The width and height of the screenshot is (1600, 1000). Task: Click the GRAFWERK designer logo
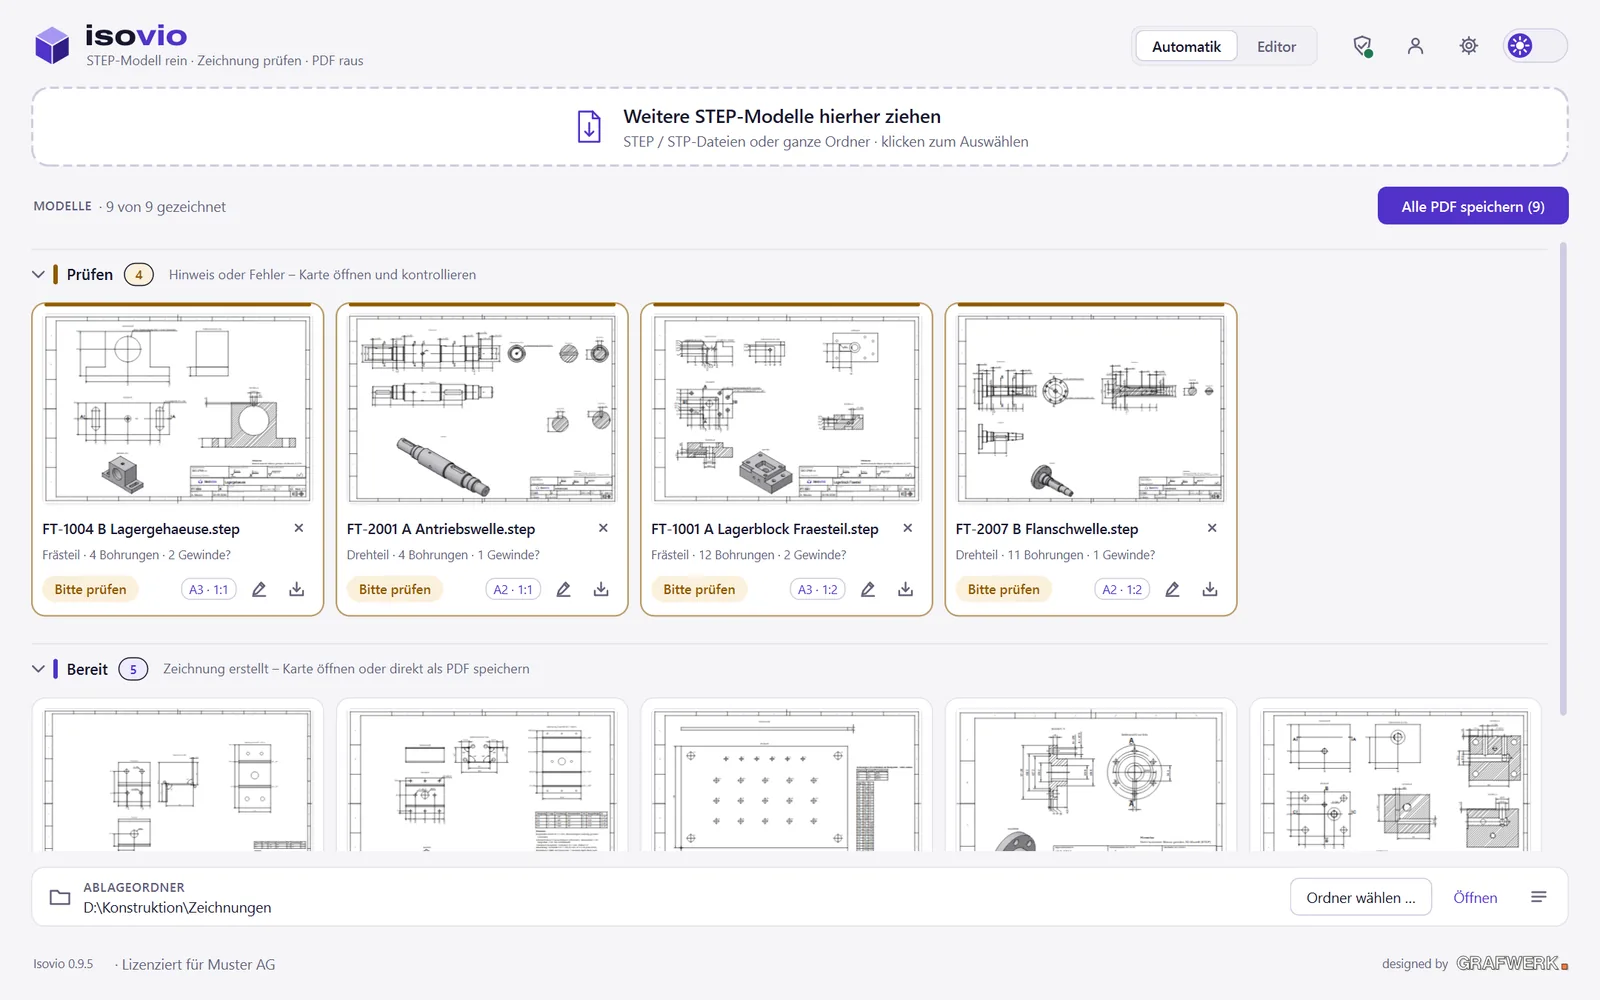pos(1512,964)
